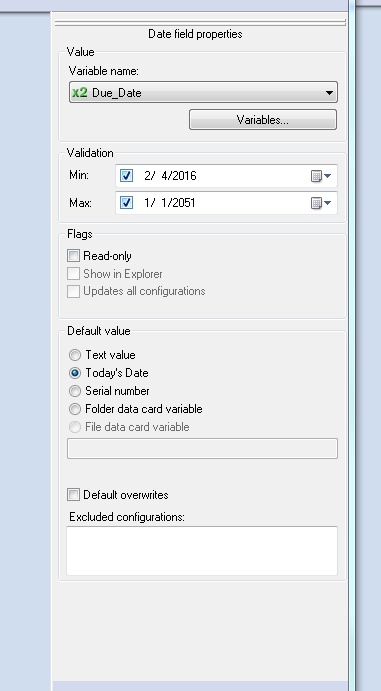This screenshot has width=381, height=691.
Task: Select the Text value radio option
Action: (75, 355)
